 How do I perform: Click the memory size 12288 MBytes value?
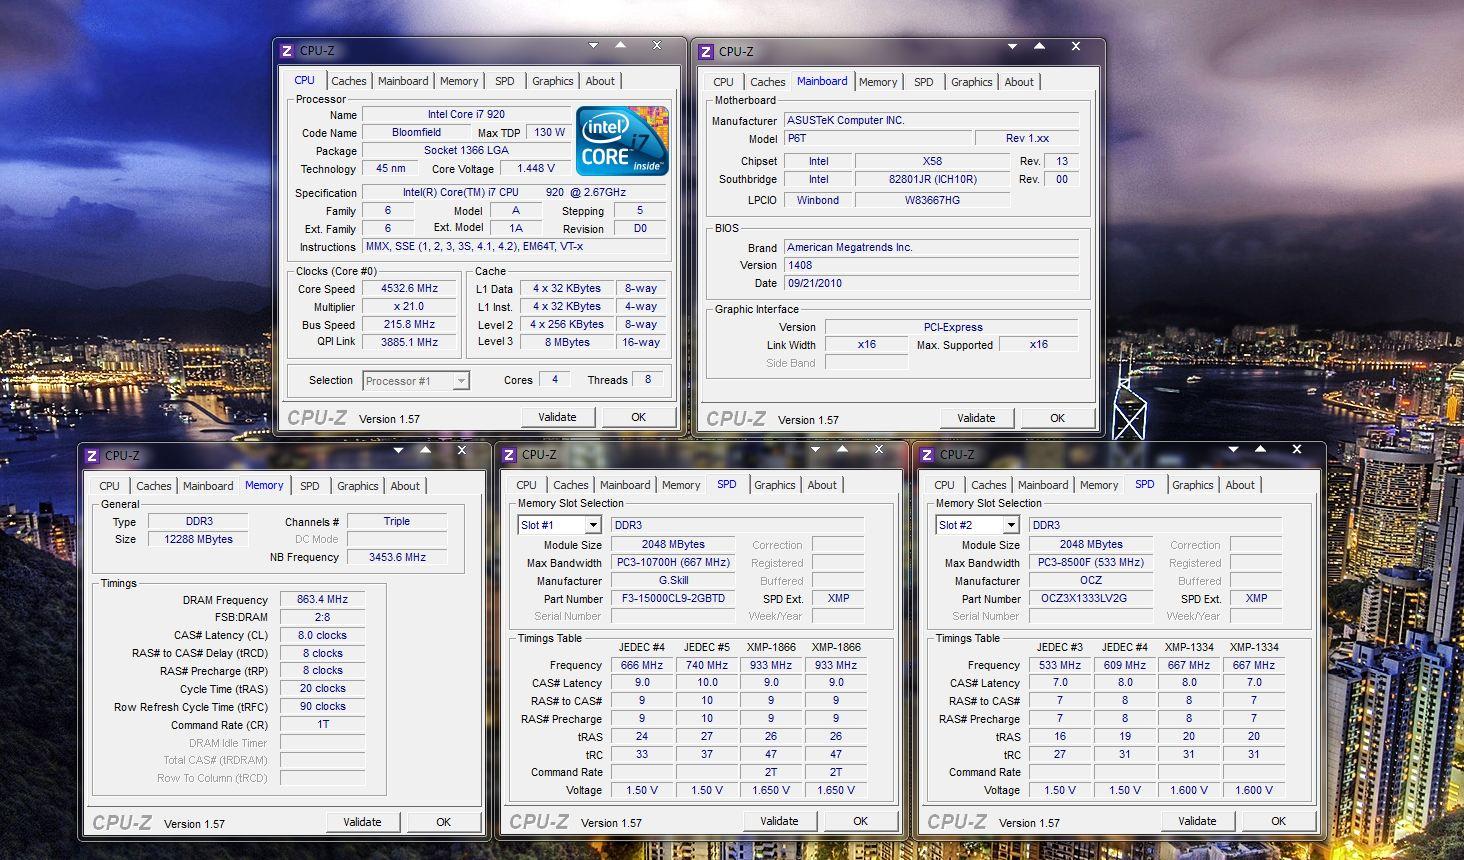[x=198, y=539]
